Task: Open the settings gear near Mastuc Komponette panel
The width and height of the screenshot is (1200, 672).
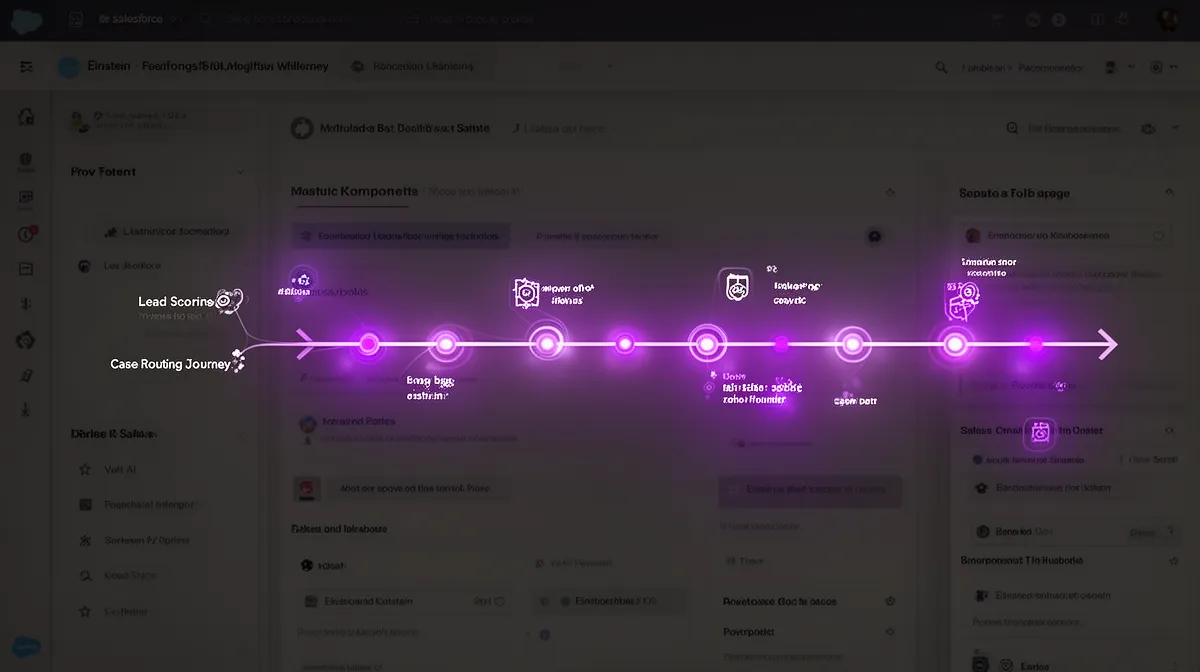Action: (889, 192)
